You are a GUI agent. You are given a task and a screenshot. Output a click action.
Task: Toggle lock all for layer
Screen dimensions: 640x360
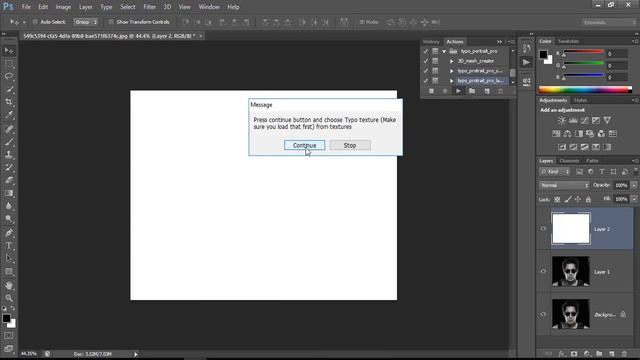tap(588, 199)
